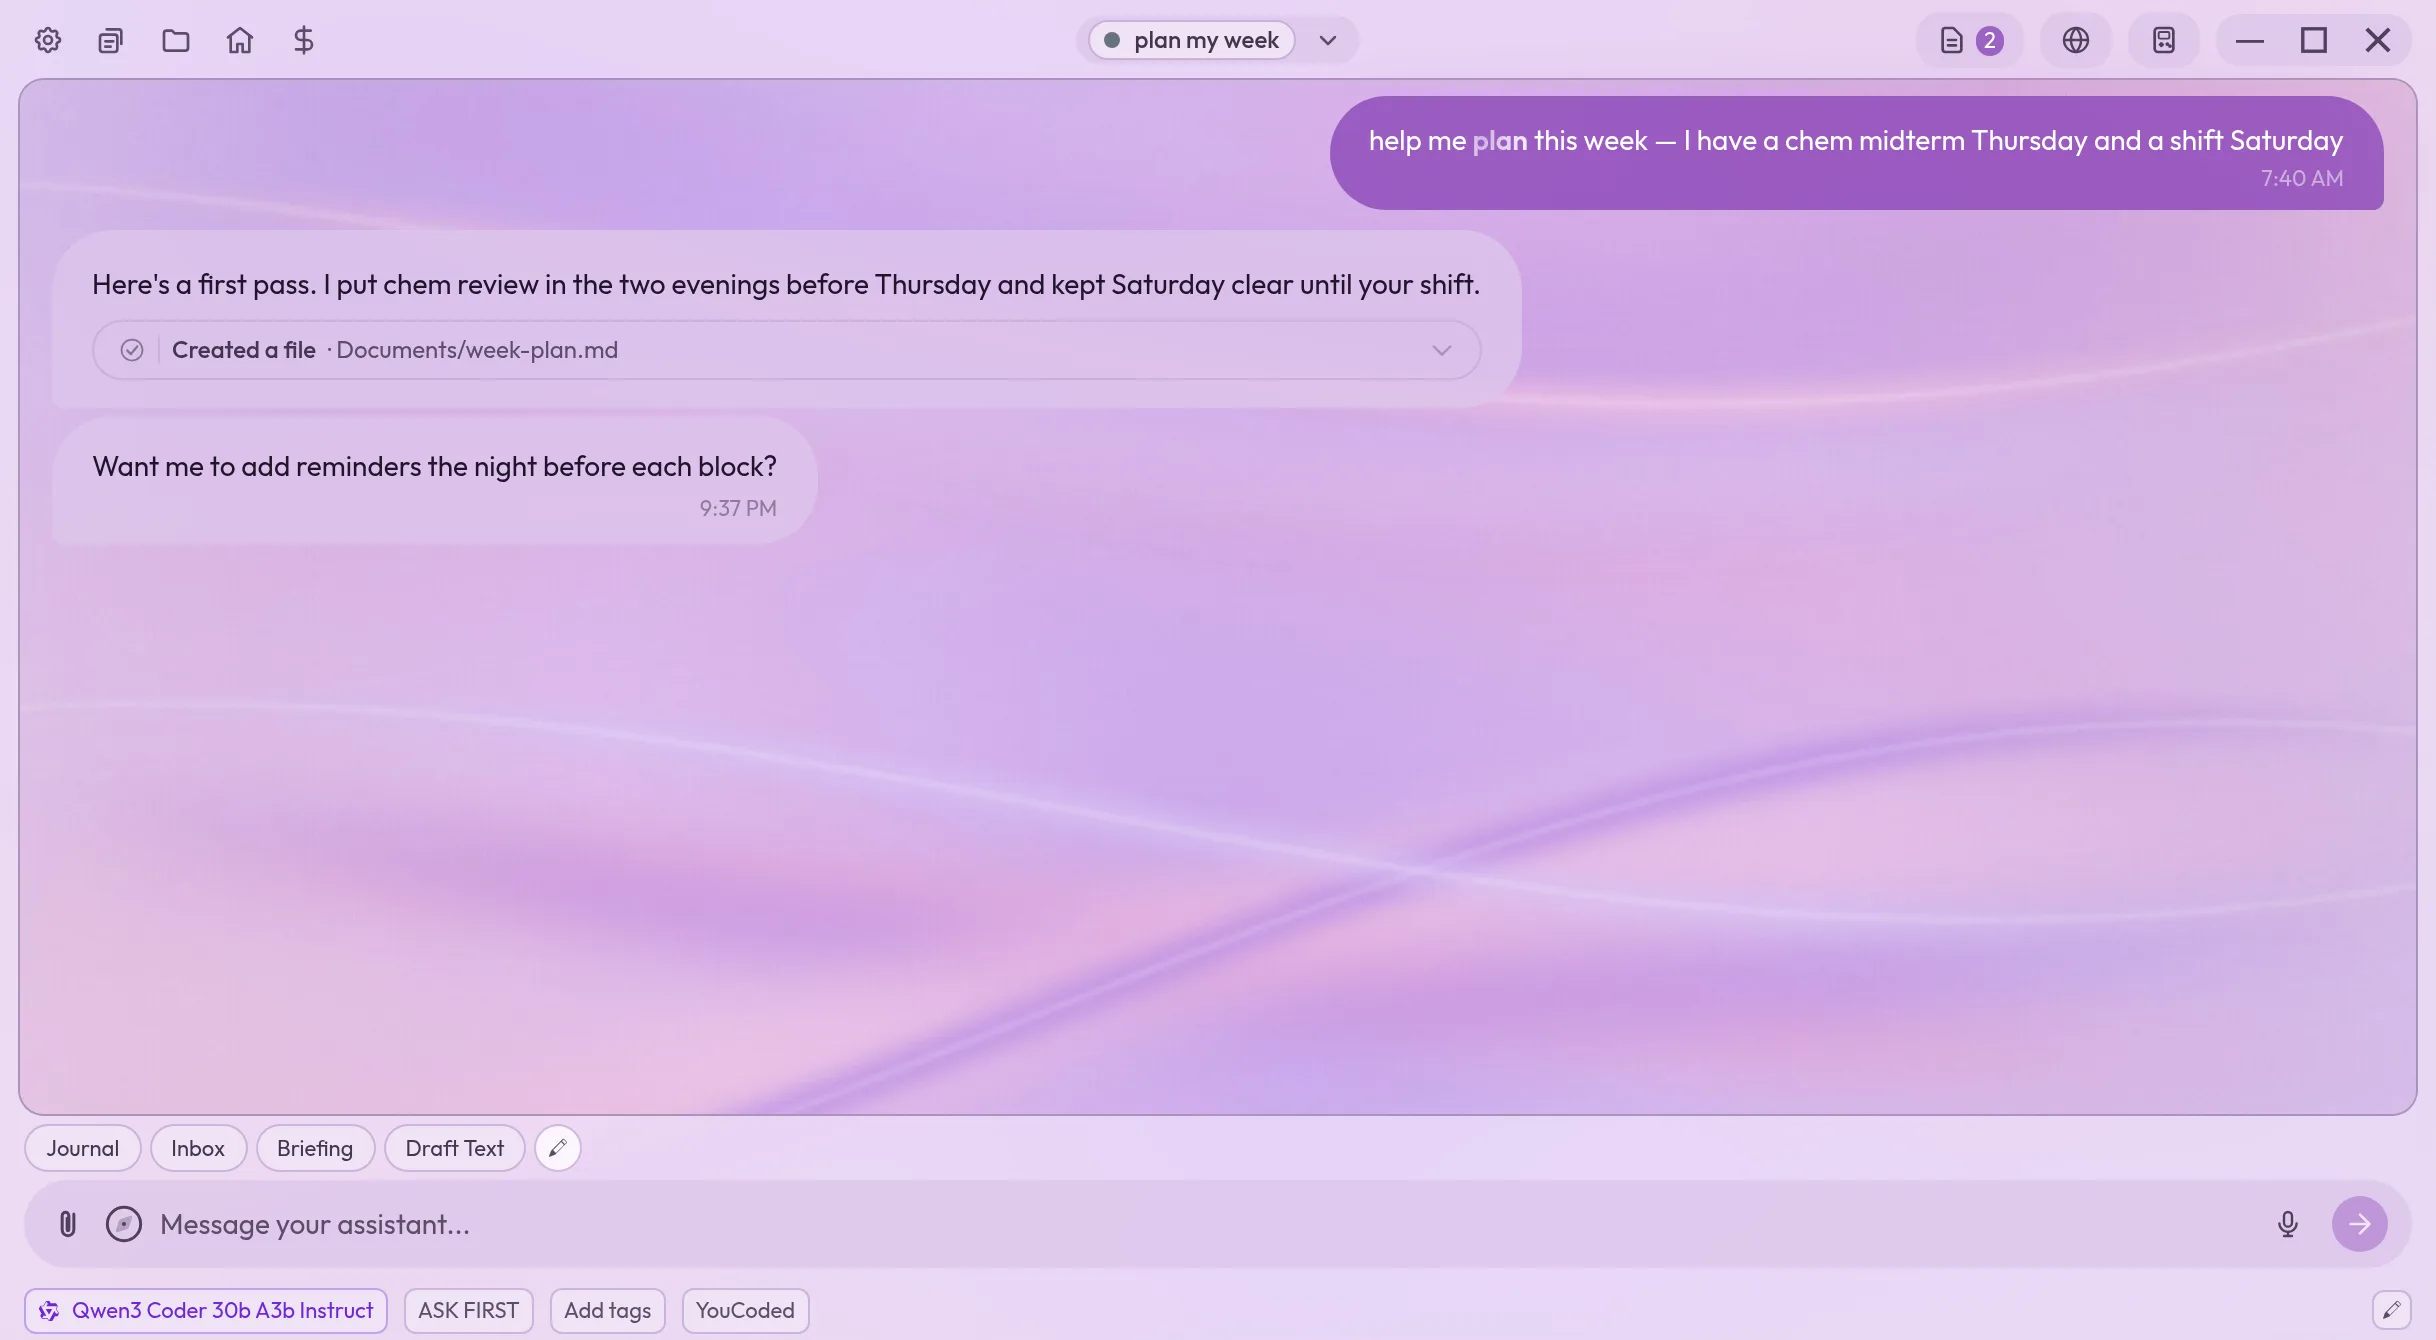The width and height of the screenshot is (2436, 1340).
Task: Open the sessions stack icon
Action: click(111, 40)
